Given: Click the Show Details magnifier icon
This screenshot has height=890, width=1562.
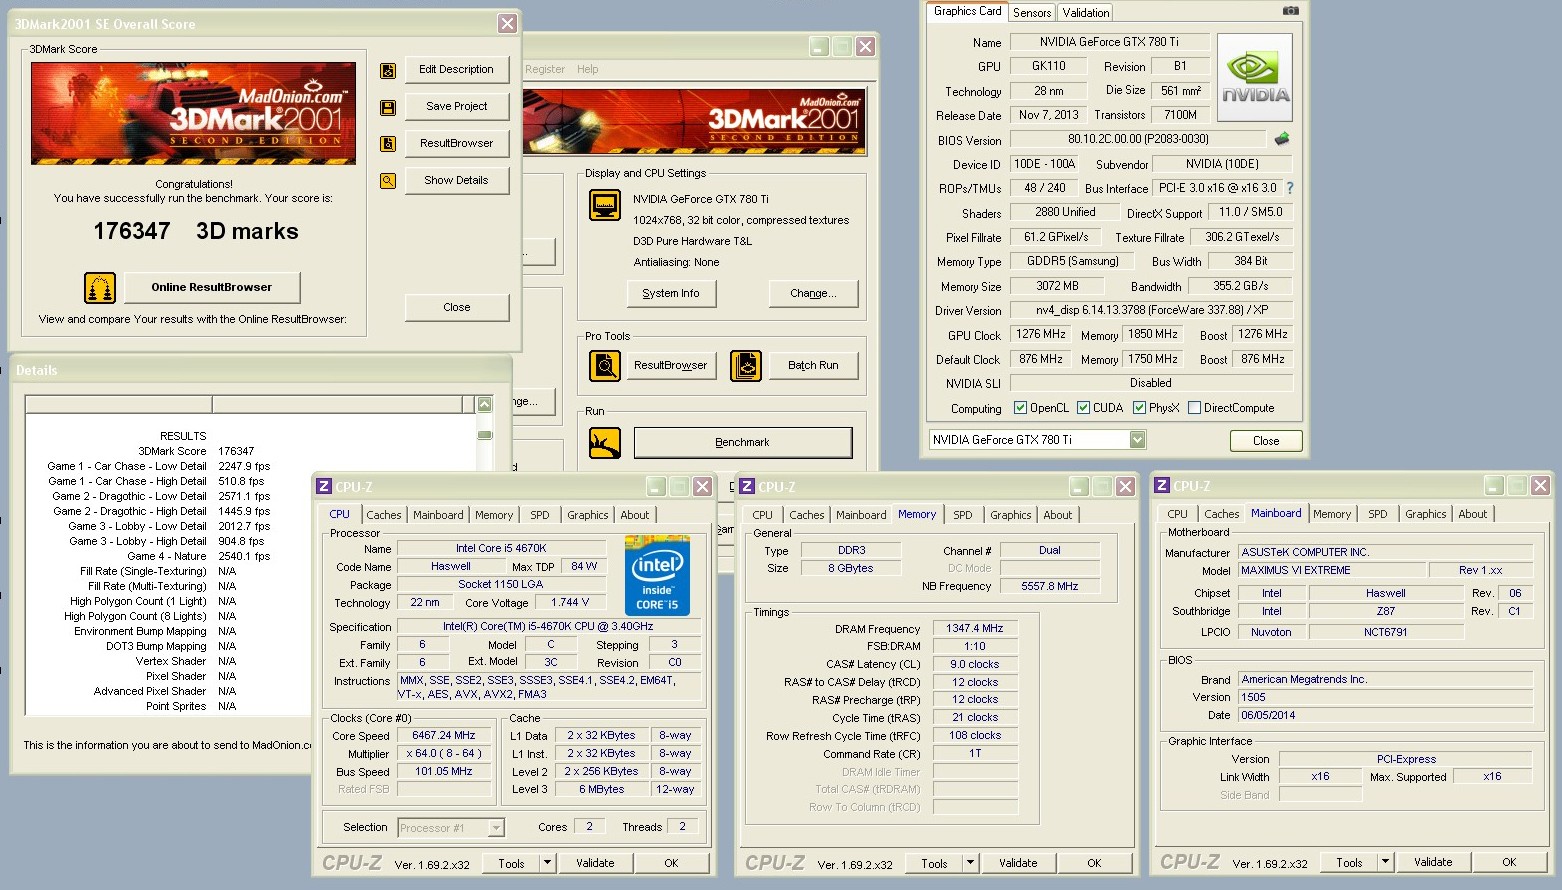Looking at the screenshot, I should [388, 181].
